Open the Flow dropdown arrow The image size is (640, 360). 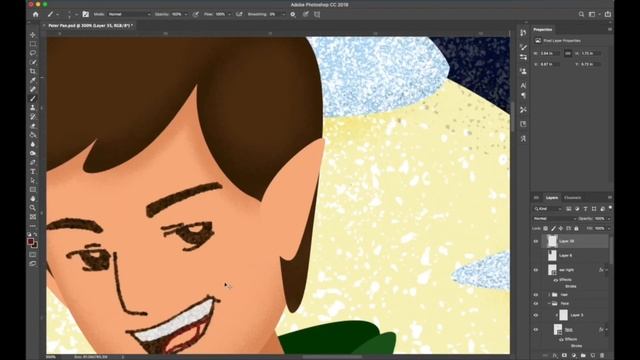tap(229, 14)
